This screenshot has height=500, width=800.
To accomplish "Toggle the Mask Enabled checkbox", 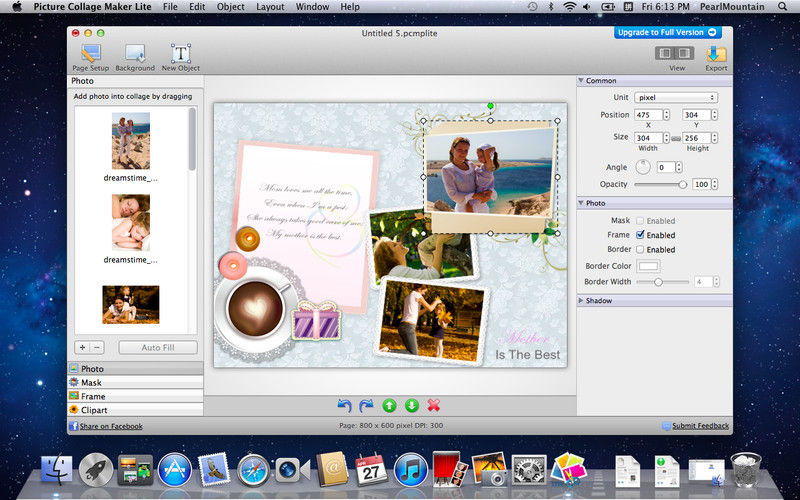I will pos(640,221).
